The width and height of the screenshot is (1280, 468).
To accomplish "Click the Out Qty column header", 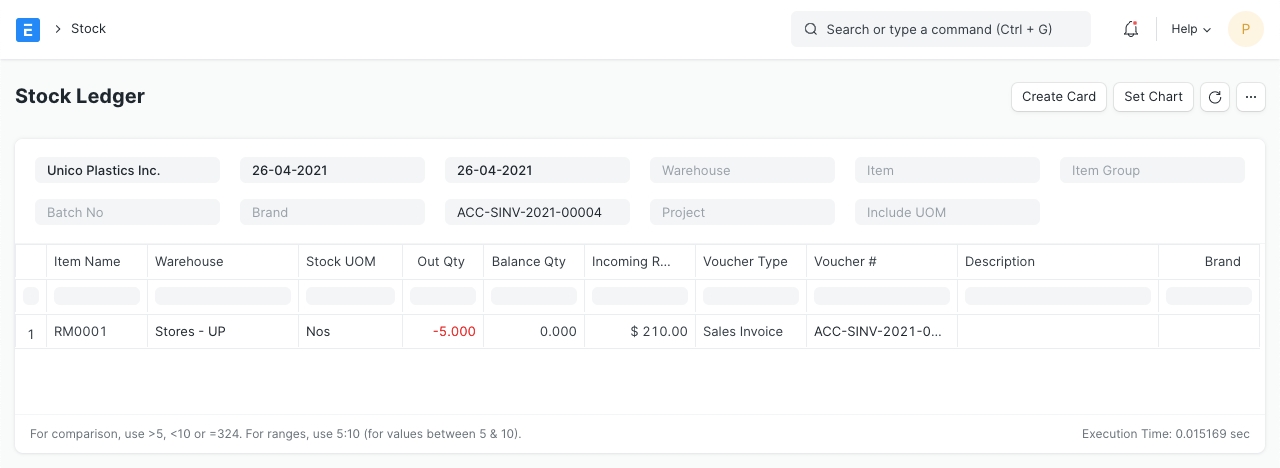I will [441, 262].
